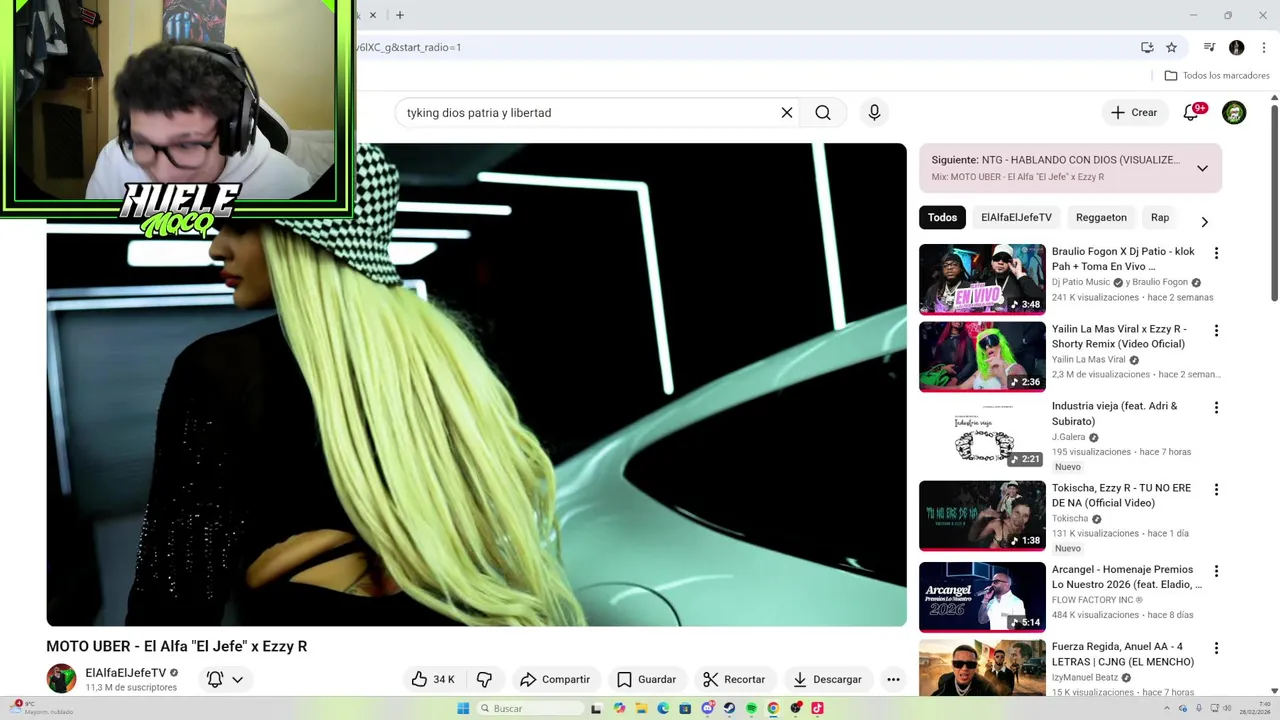Click the Descargar download button
The image size is (1280, 720).
click(x=826, y=679)
